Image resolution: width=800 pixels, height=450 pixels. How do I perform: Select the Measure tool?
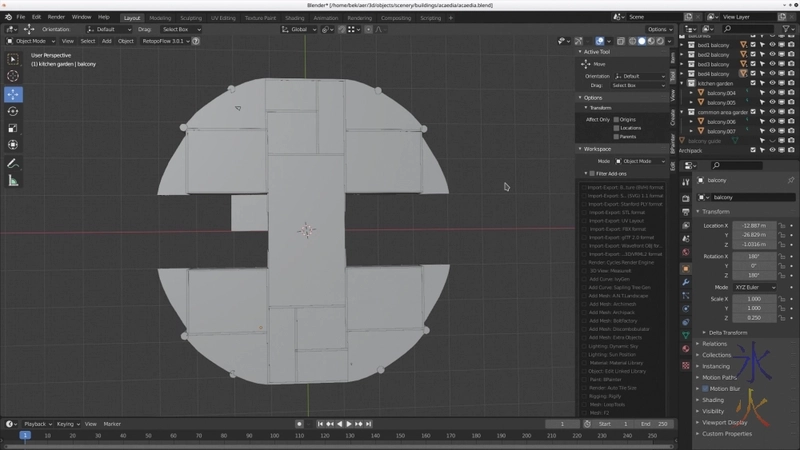(13, 180)
